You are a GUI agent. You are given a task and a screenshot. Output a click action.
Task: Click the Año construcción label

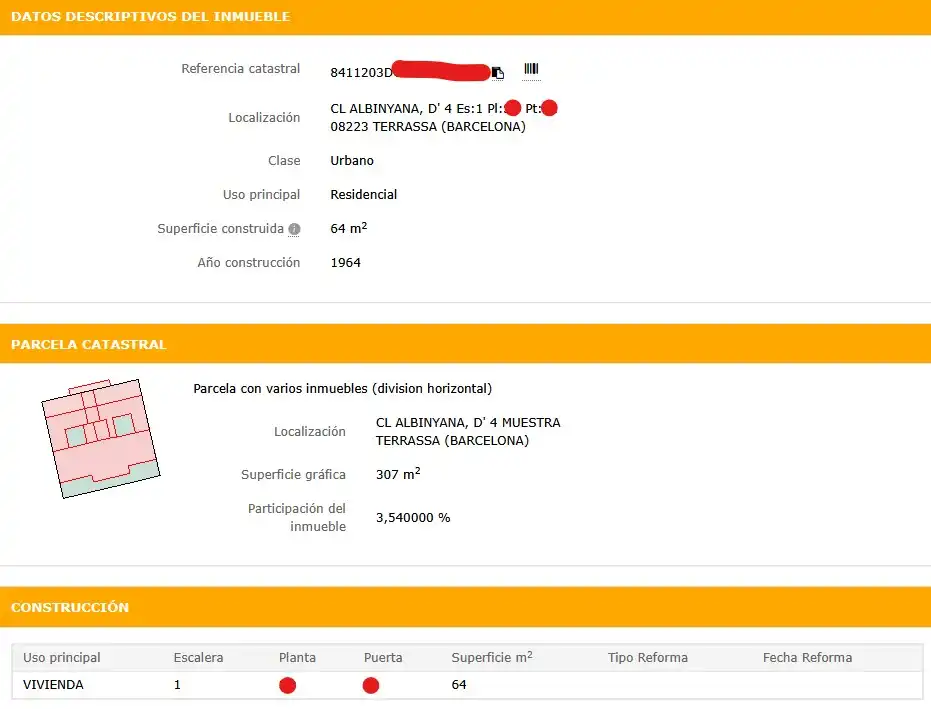[x=249, y=262]
